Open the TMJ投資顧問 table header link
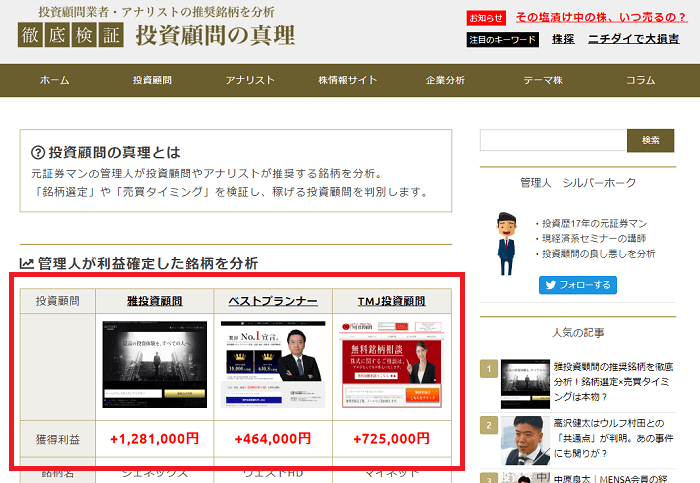Image resolution: width=700 pixels, height=483 pixels. tap(392, 301)
